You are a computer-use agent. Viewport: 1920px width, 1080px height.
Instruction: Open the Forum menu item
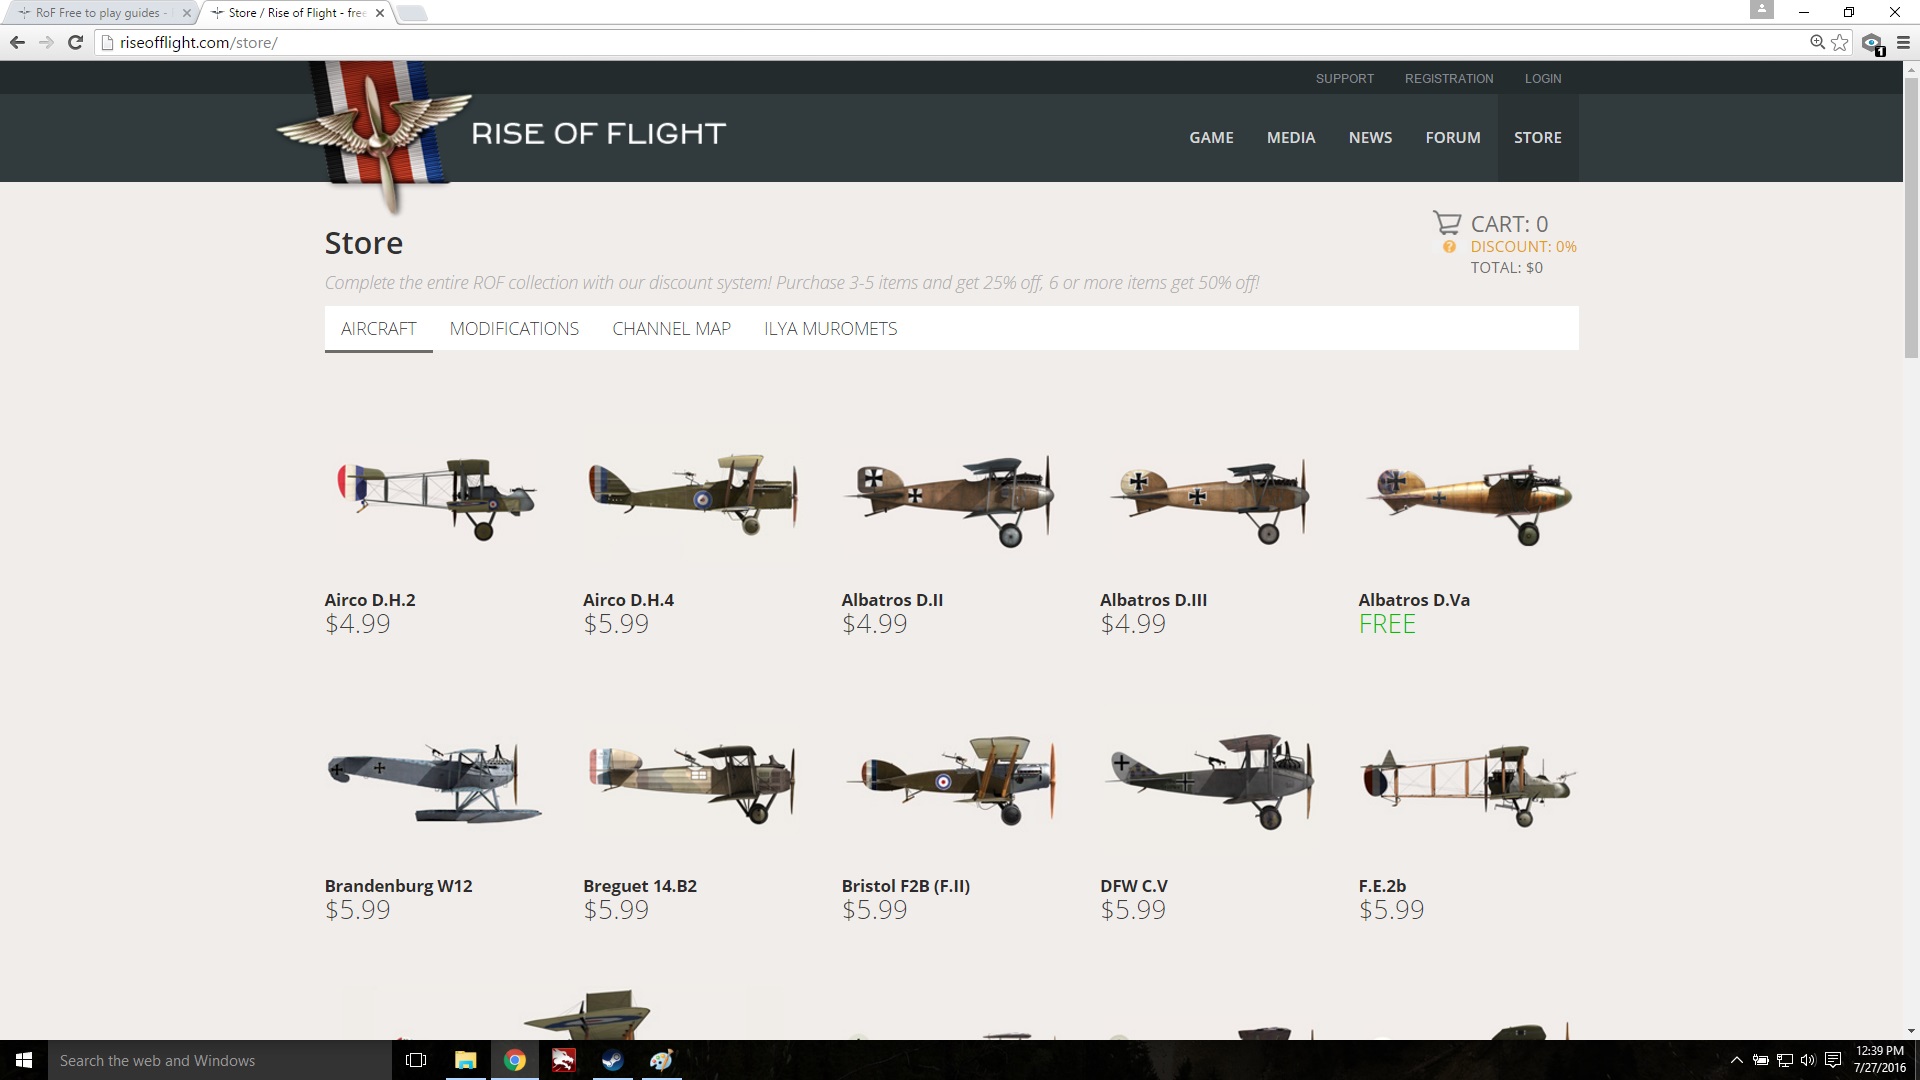click(x=1452, y=138)
